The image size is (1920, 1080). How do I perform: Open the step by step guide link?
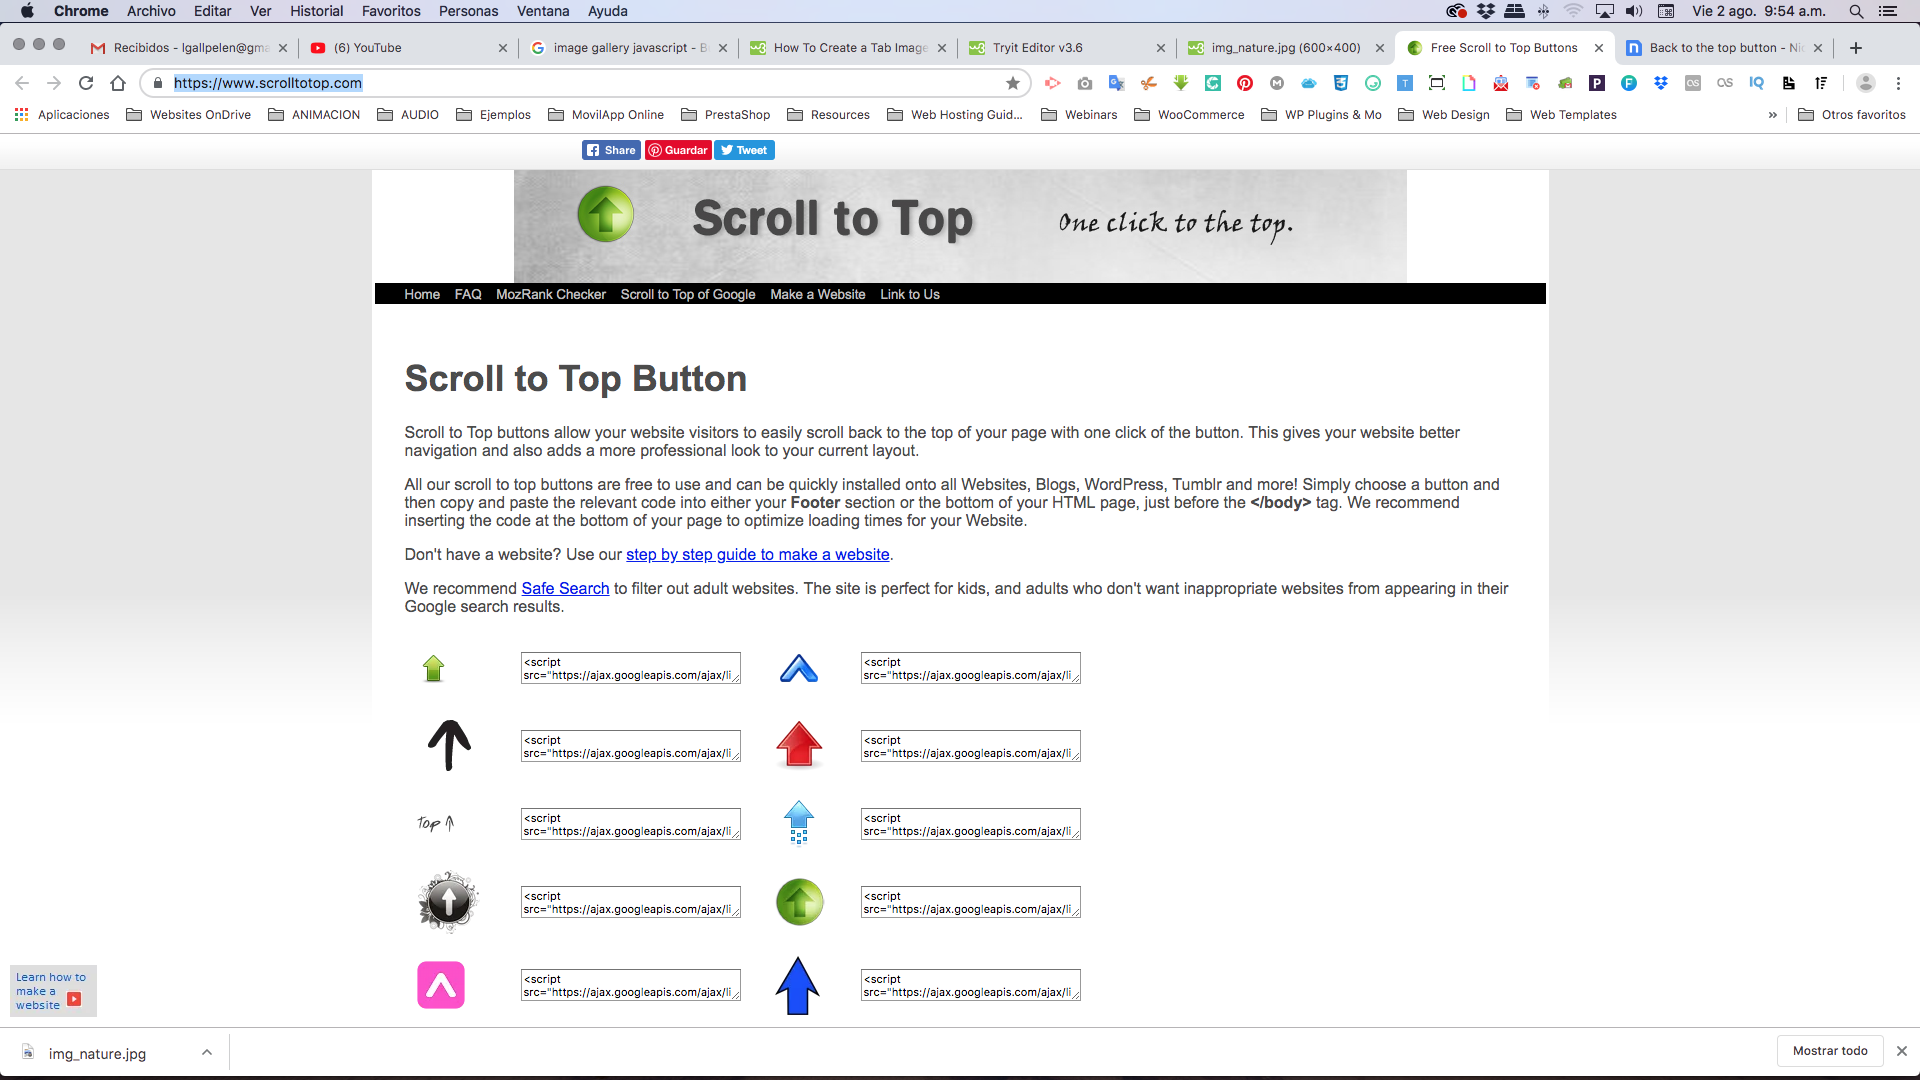[757, 554]
